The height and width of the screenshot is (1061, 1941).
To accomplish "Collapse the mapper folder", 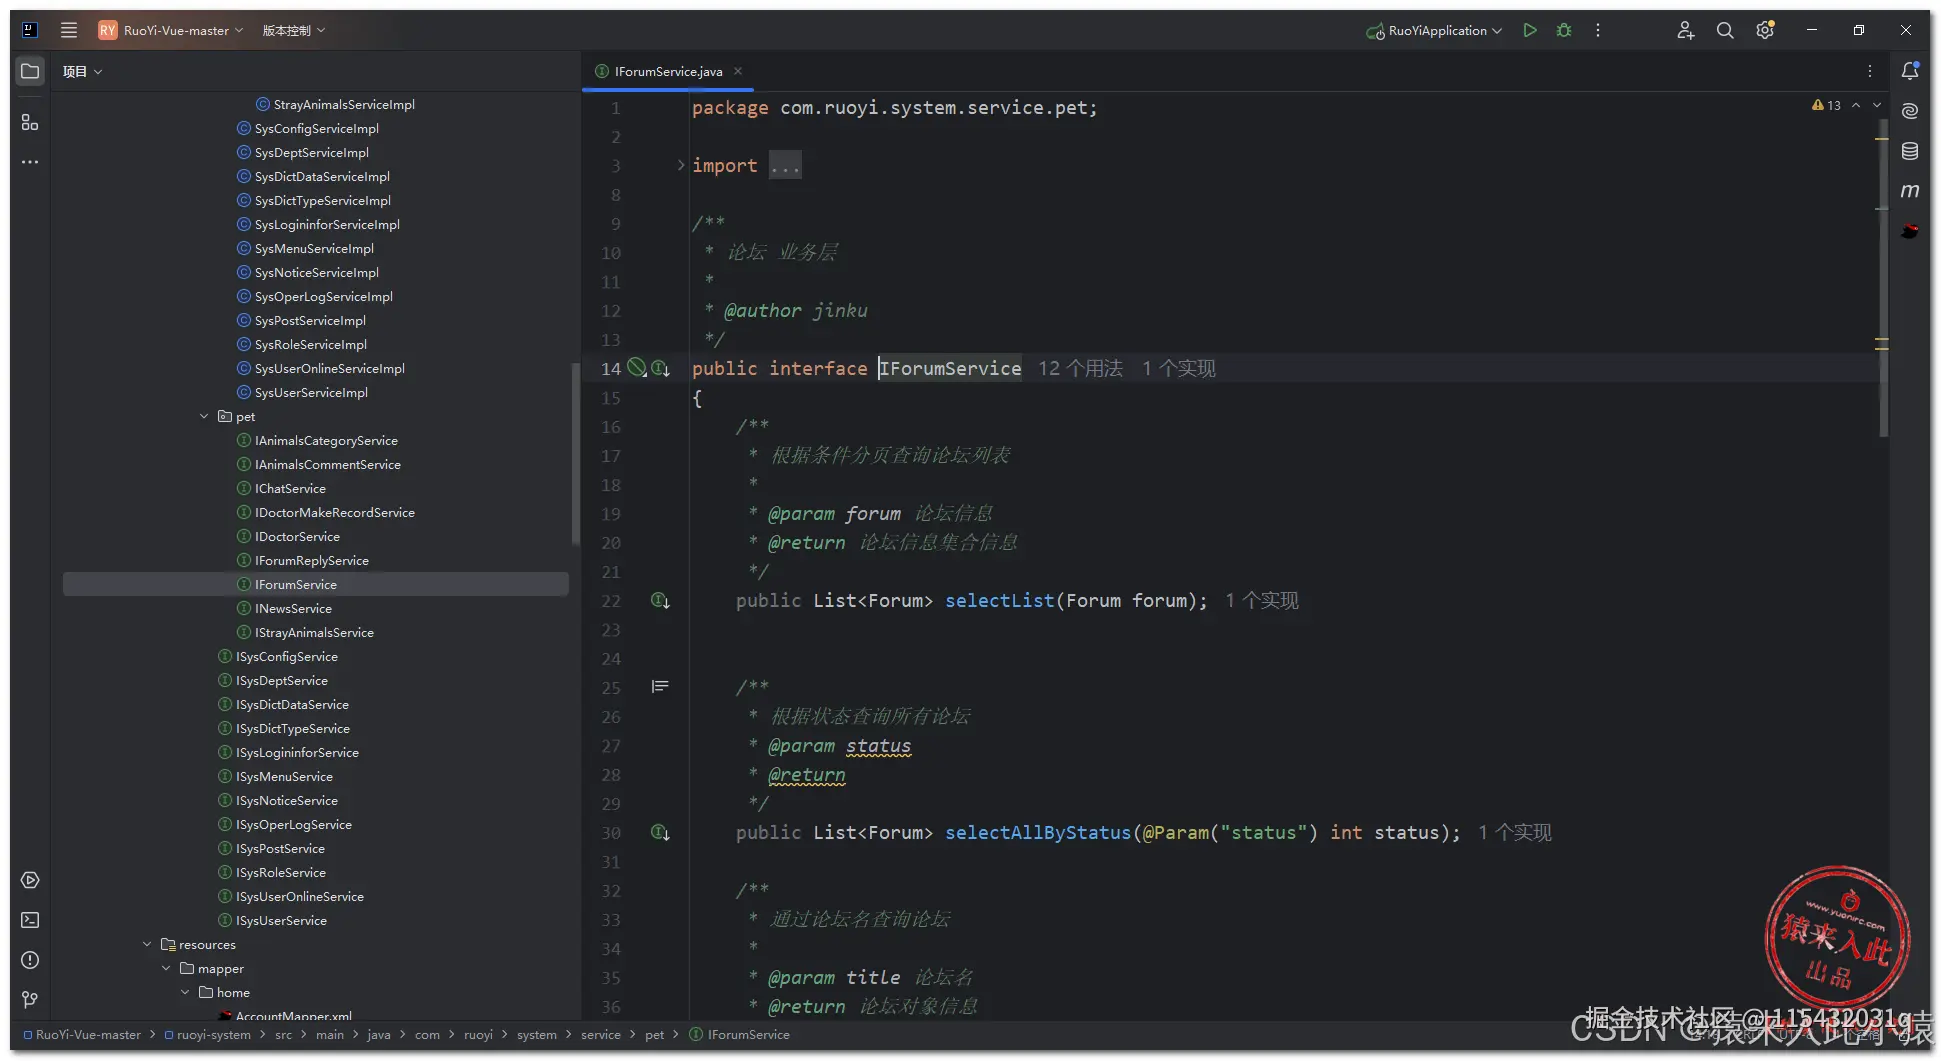I will point(166,969).
